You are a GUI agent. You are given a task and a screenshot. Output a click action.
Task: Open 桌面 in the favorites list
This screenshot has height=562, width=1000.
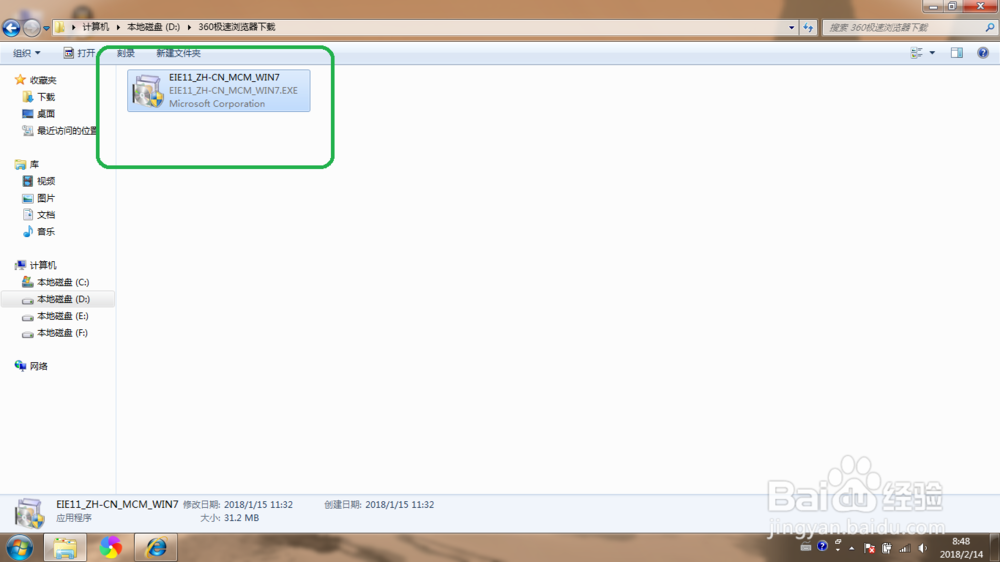point(46,114)
